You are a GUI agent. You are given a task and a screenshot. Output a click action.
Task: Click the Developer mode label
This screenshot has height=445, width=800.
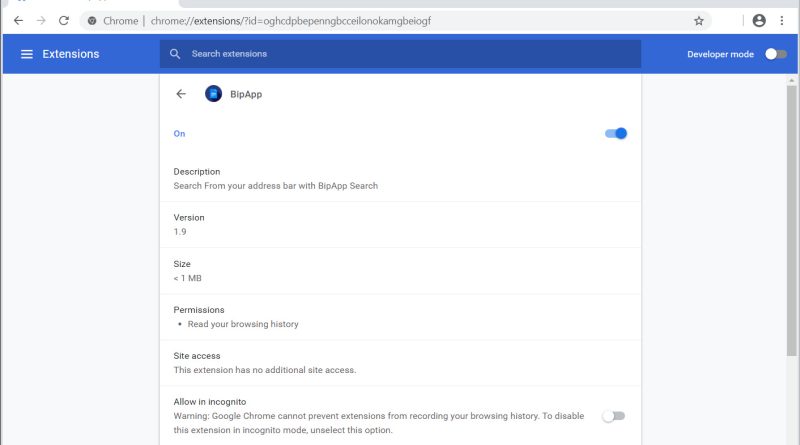pyautogui.click(x=720, y=54)
